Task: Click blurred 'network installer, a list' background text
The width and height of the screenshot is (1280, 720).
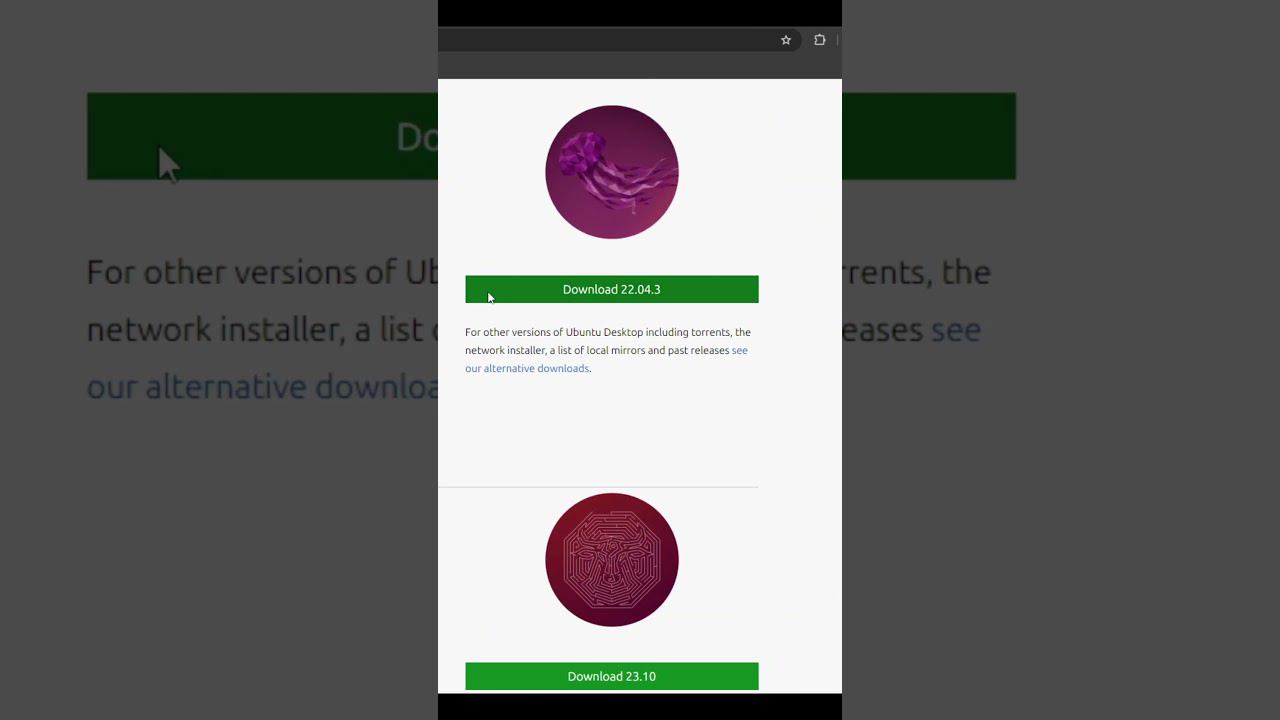Action: (262, 329)
